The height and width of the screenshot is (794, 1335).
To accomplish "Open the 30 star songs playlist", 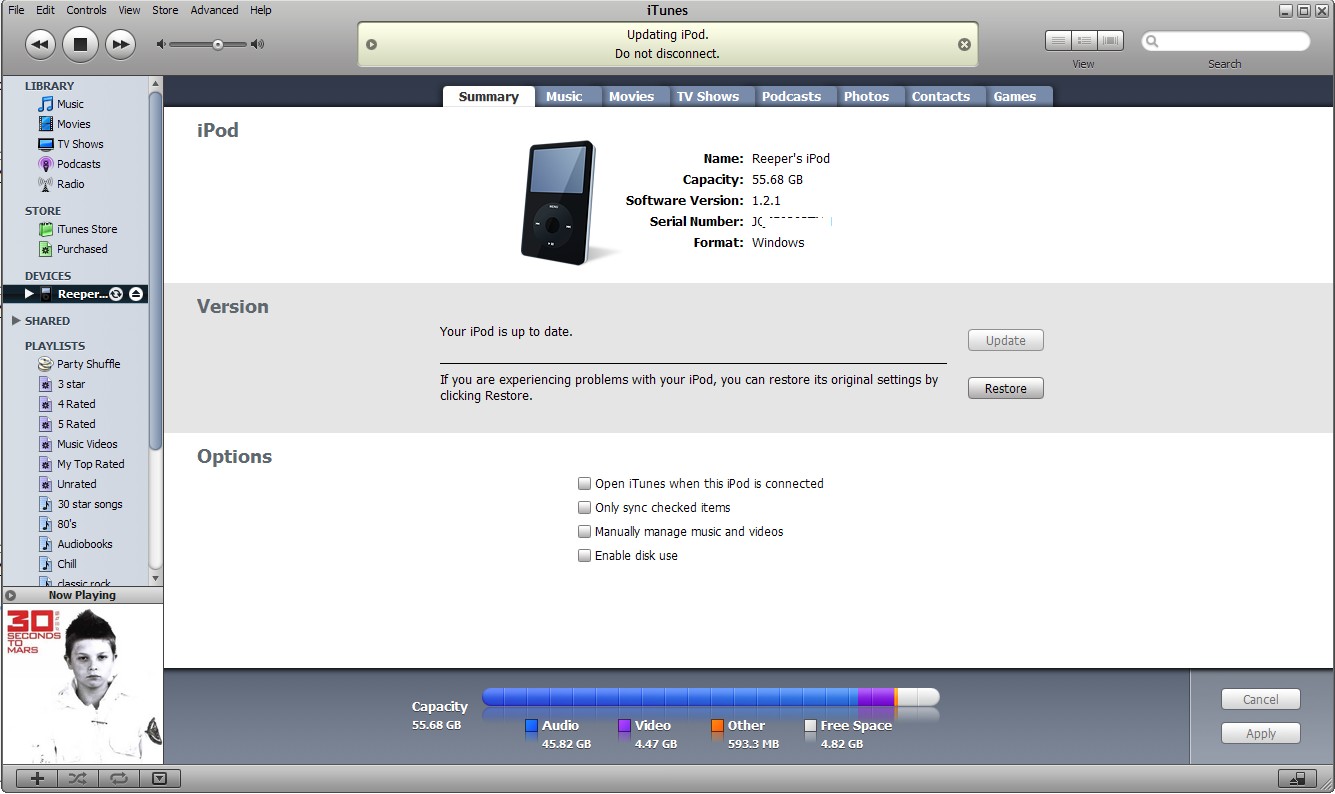I will 89,504.
